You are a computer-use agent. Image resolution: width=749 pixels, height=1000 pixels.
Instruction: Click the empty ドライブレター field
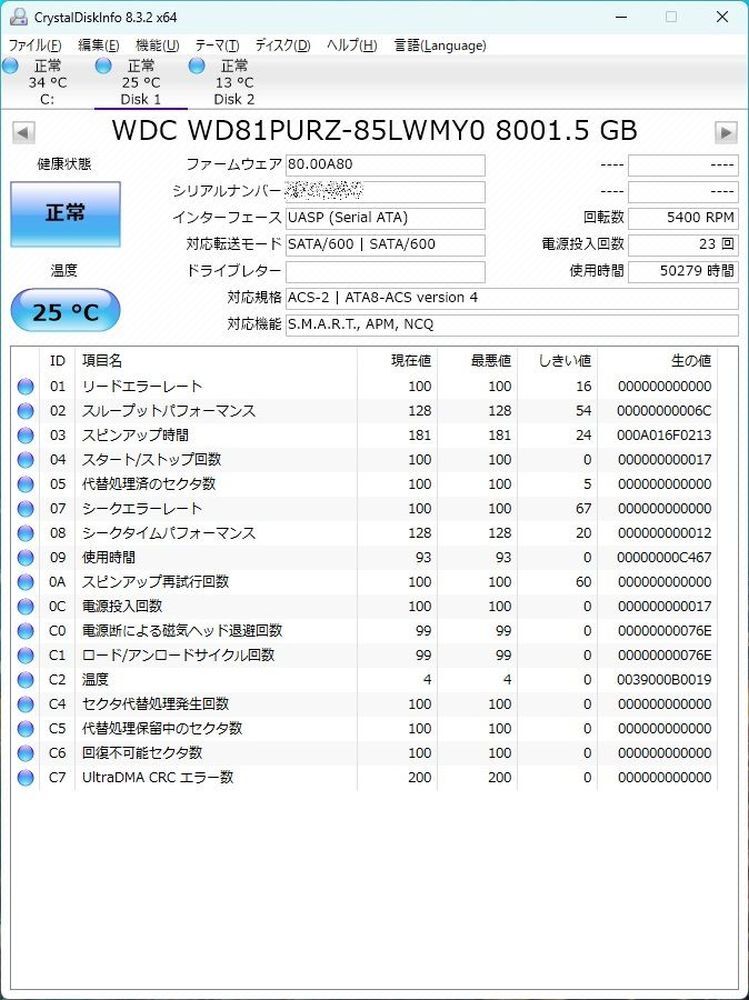coord(385,272)
